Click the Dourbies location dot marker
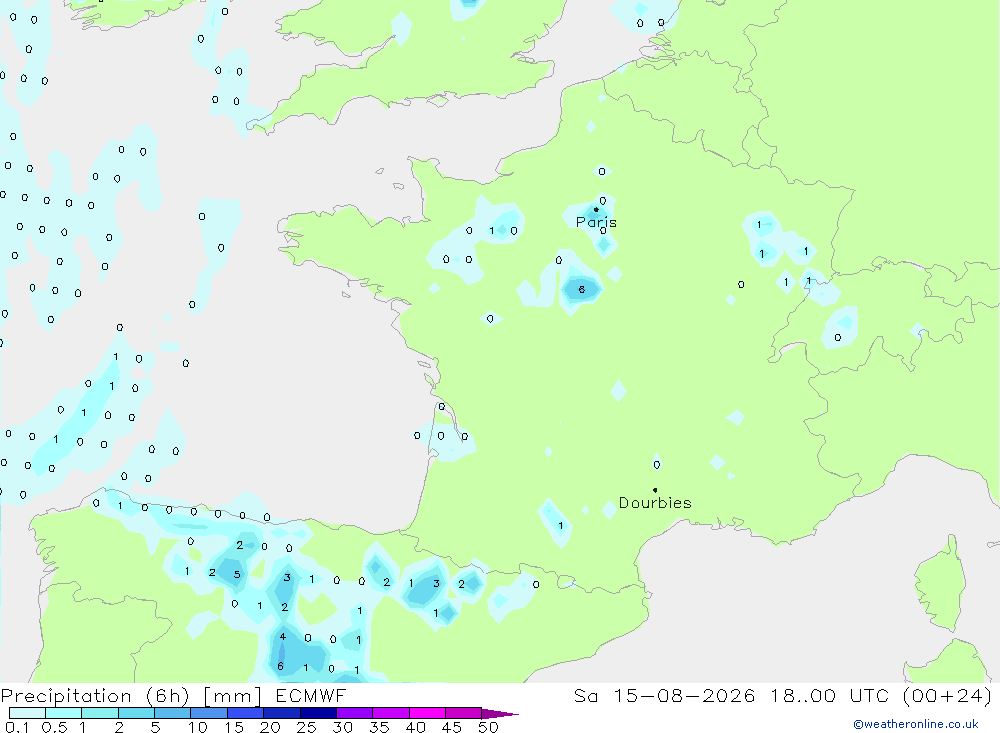 [655, 490]
